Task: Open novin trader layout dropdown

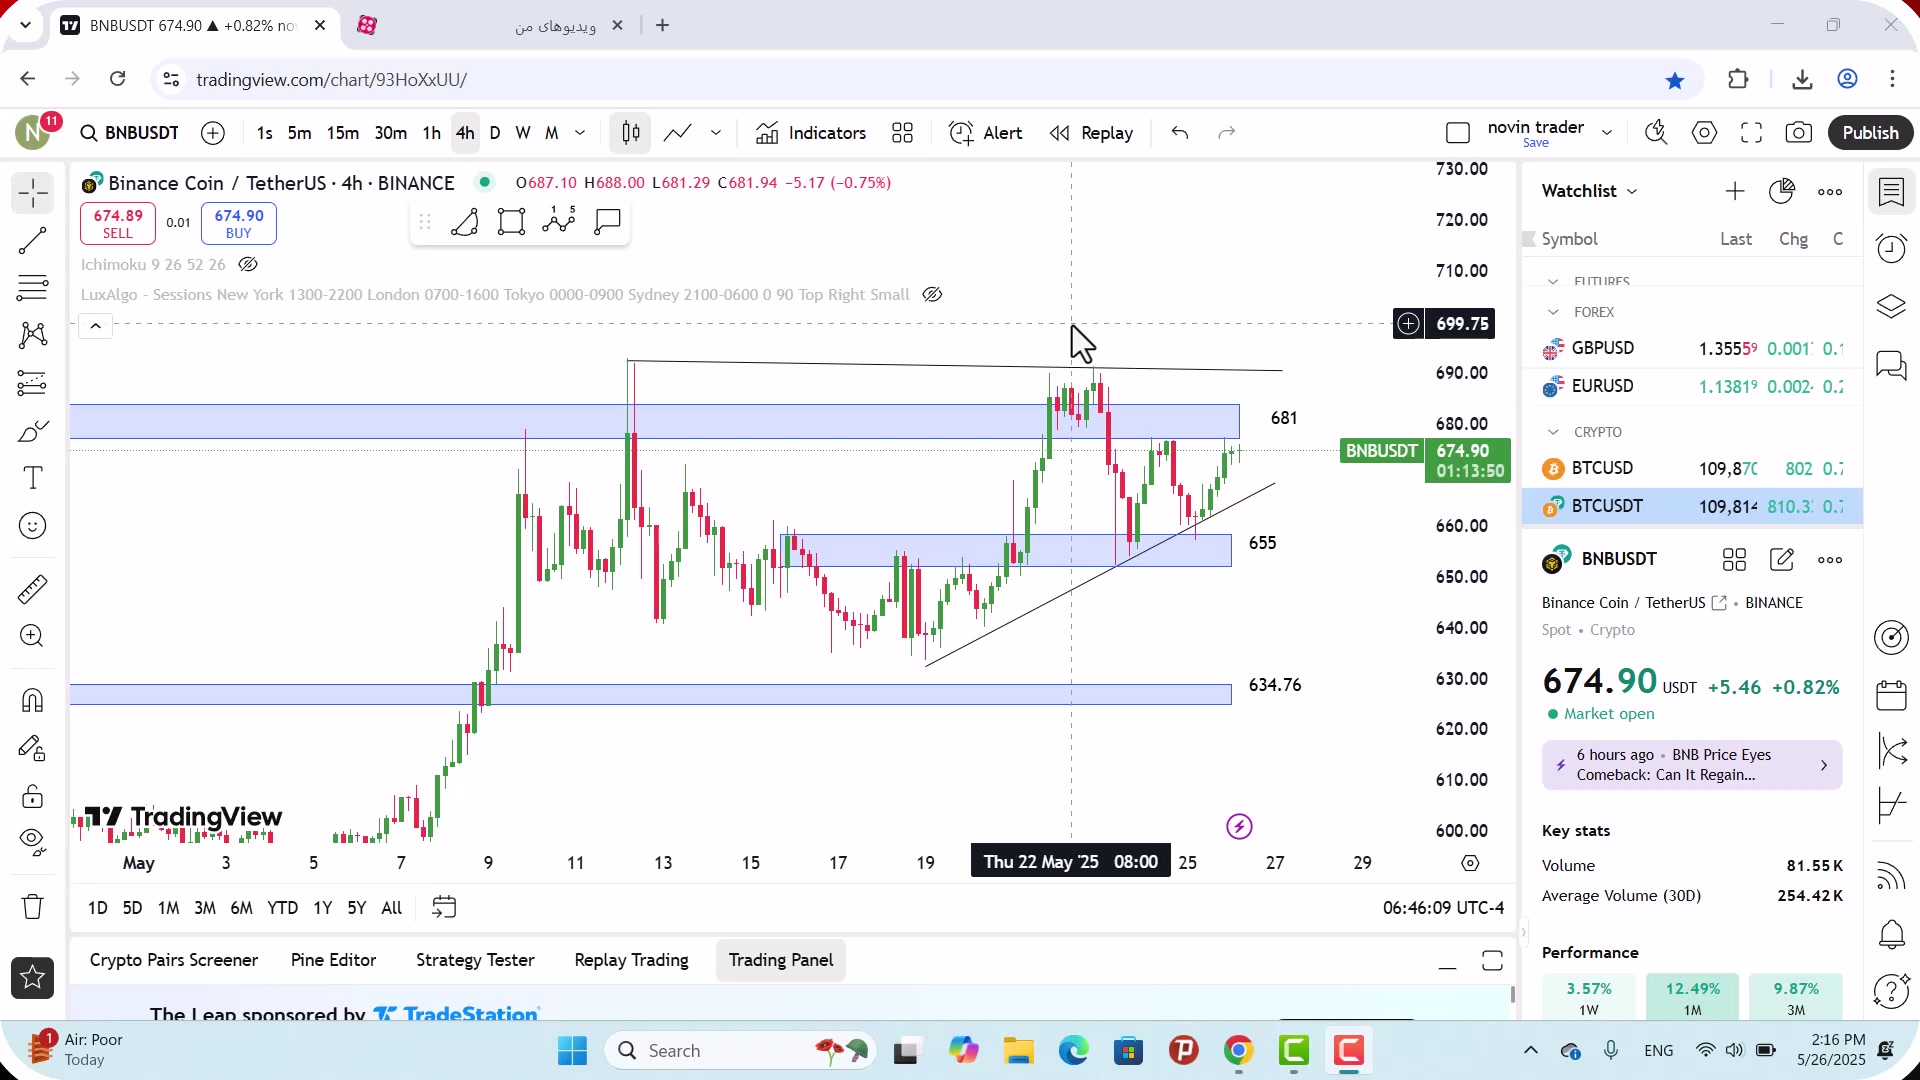Action: pyautogui.click(x=1607, y=133)
